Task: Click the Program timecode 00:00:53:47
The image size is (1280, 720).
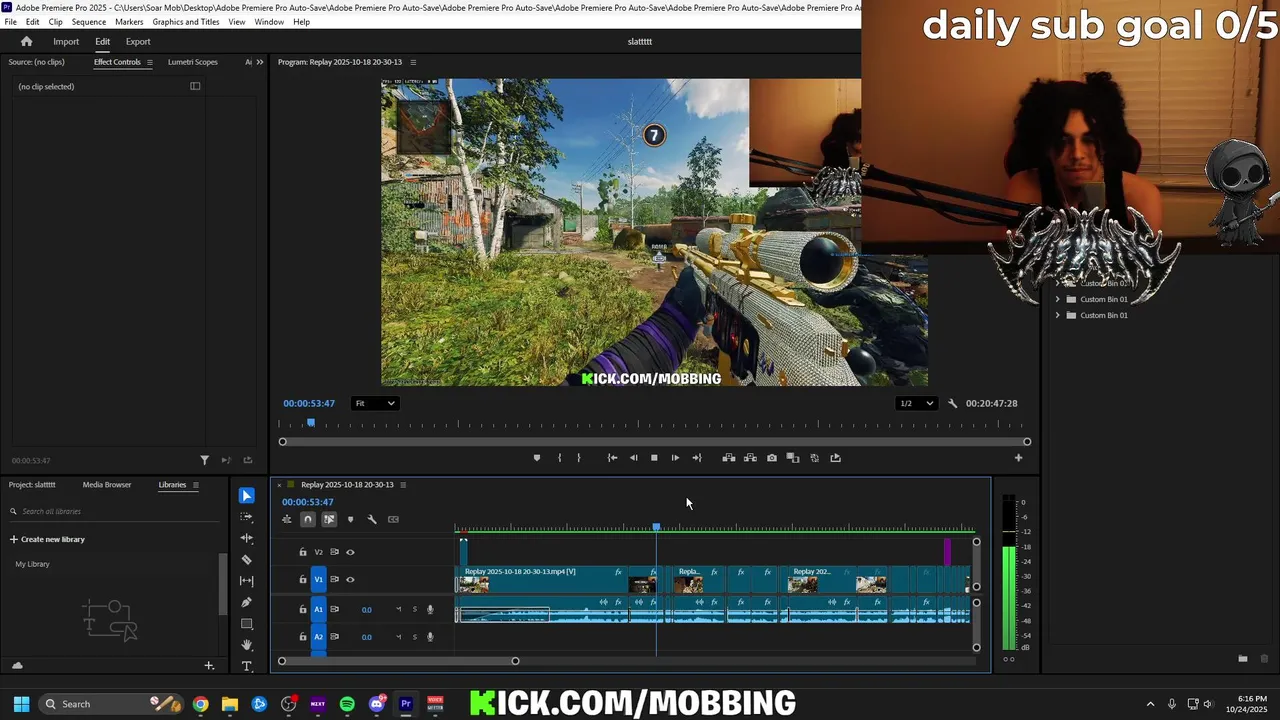Action: pyautogui.click(x=309, y=403)
